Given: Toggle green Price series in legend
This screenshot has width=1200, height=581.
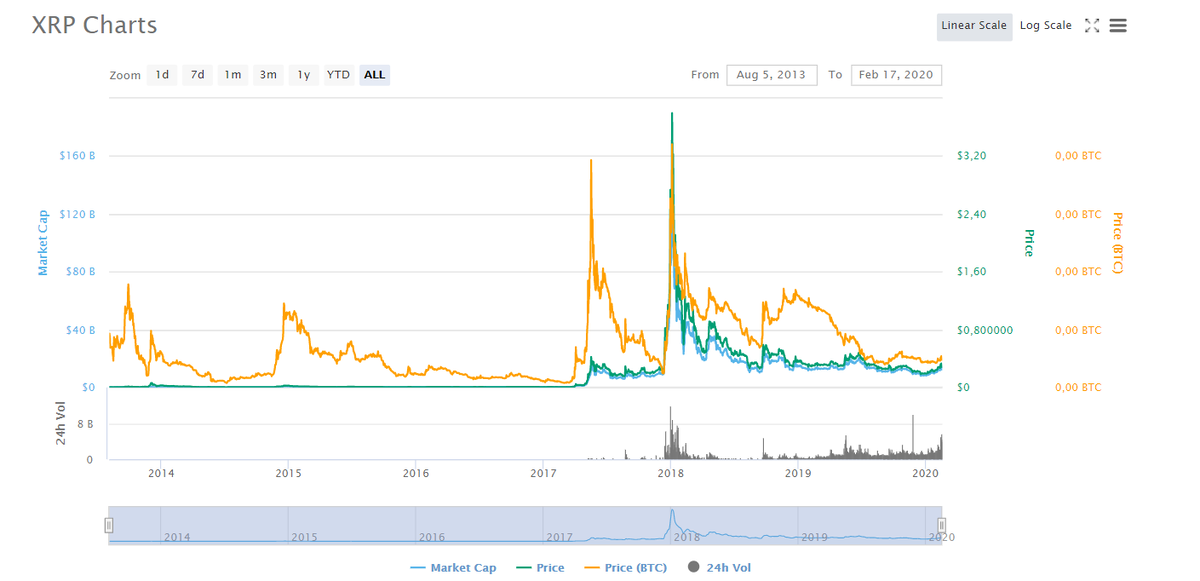Looking at the screenshot, I should point(540,568).
